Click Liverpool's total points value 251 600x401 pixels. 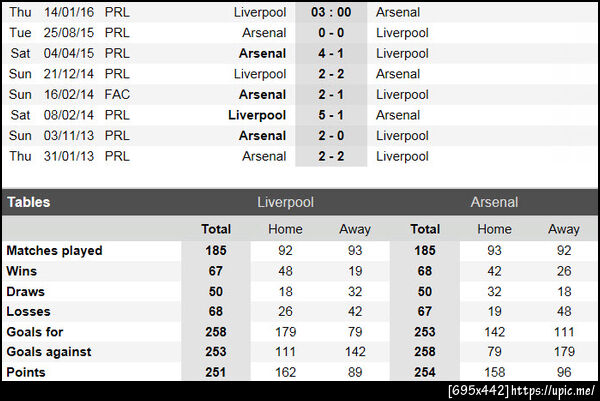coord(216,372)
